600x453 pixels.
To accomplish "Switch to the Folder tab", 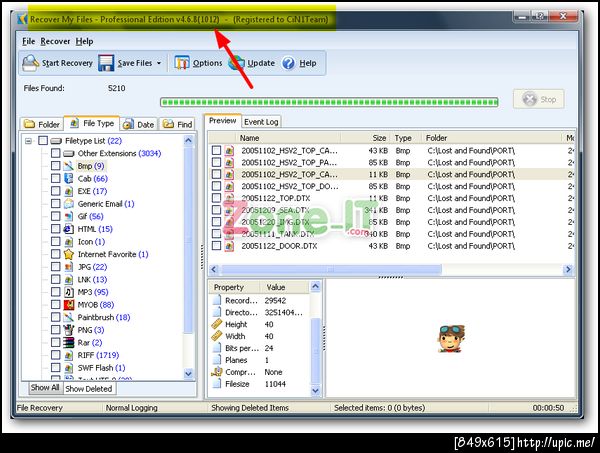I will tap(42, 124).
